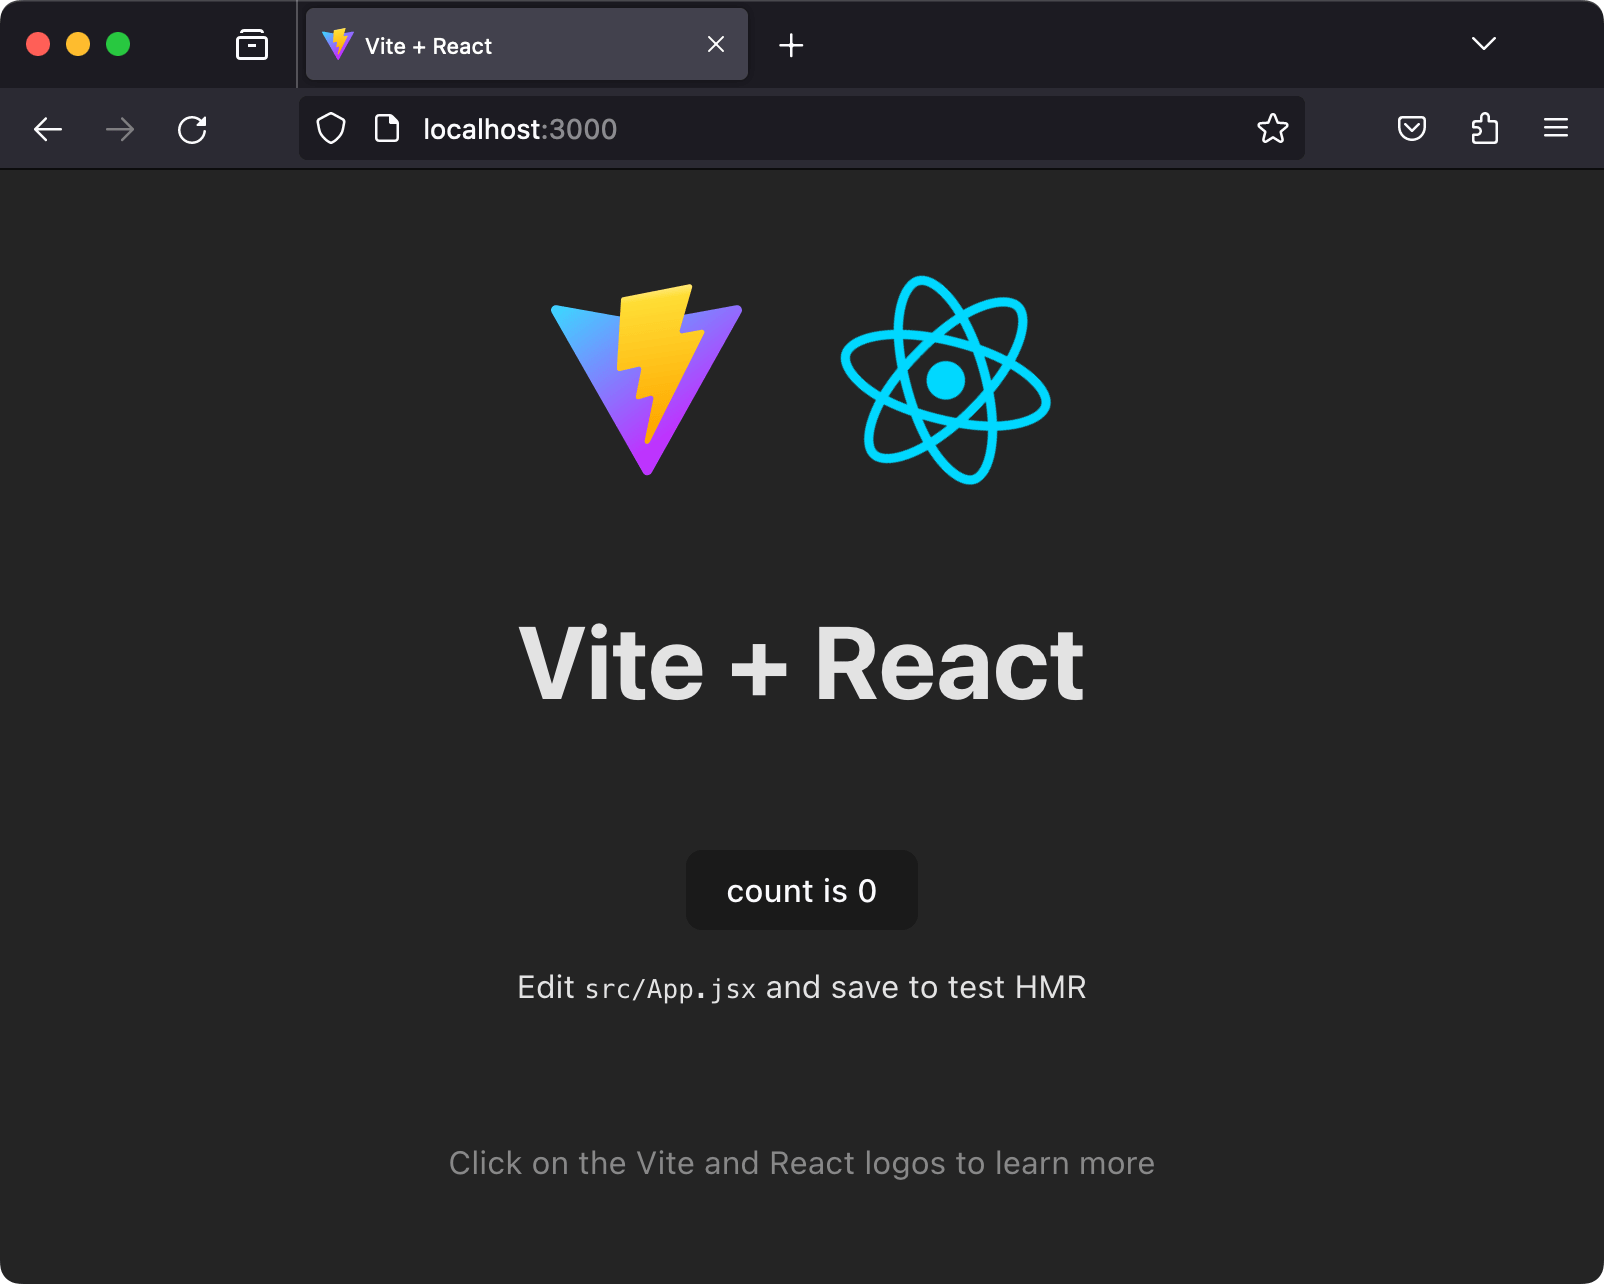The height and width of the screenshot is (1284, 1604).
Task: Go back to previous page
Action: [48, 129]
